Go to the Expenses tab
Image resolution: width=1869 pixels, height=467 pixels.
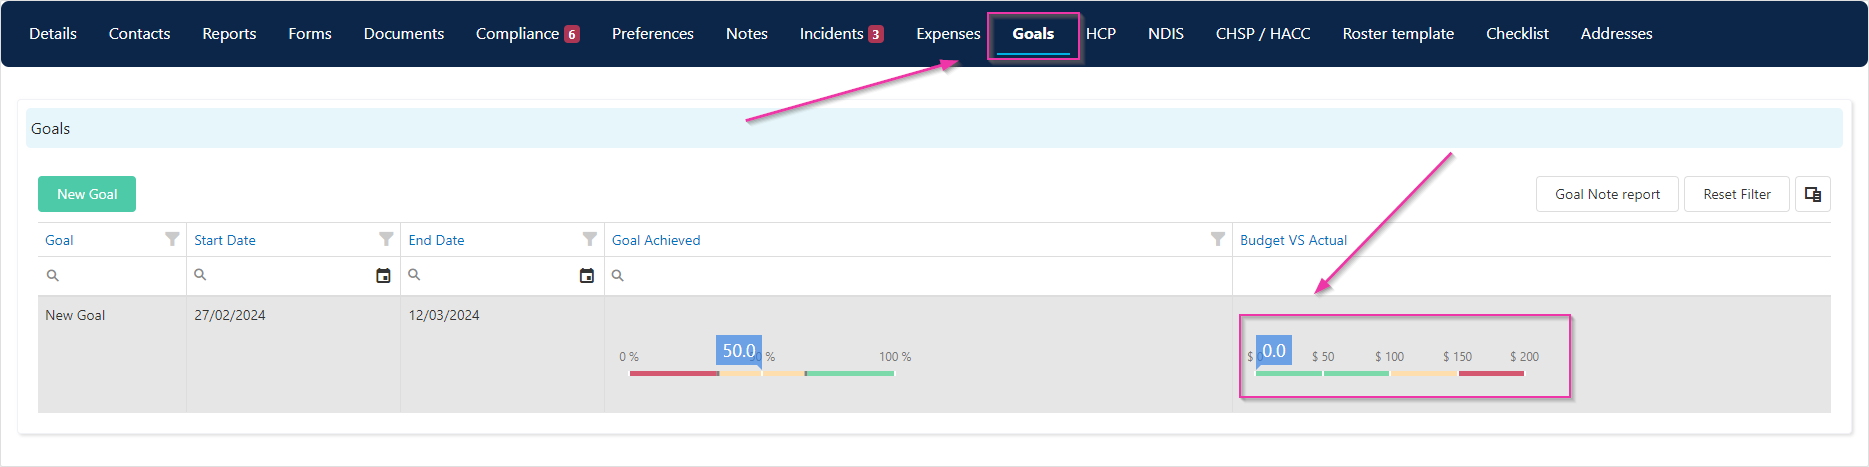pos(948,34)
